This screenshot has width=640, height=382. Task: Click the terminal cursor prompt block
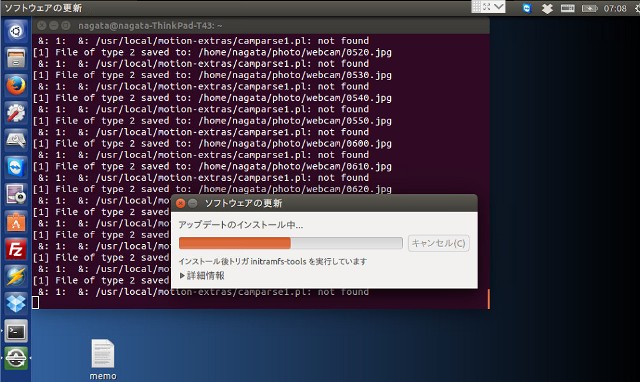point(36,303)
